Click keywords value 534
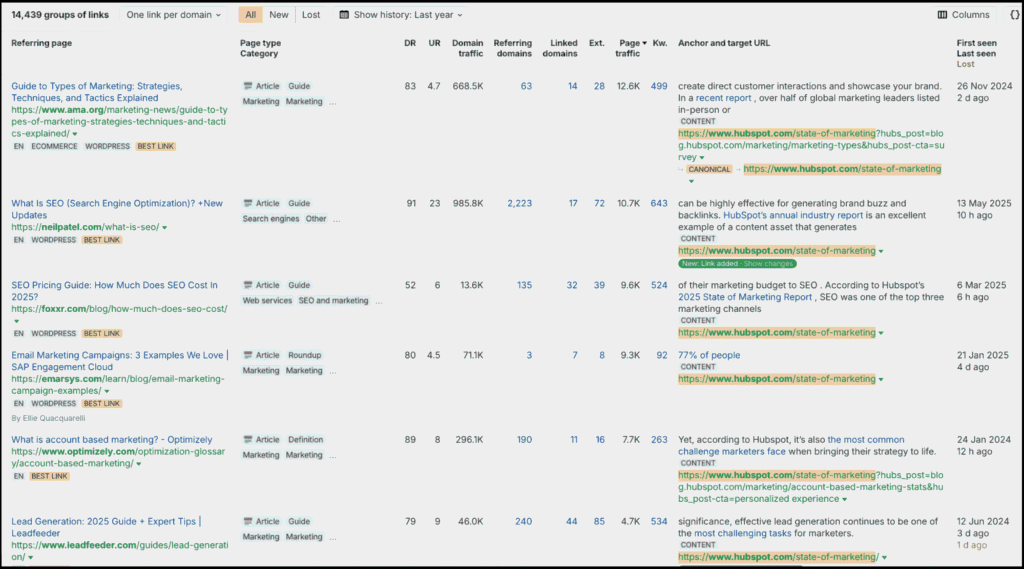 (x=659, y=521)
